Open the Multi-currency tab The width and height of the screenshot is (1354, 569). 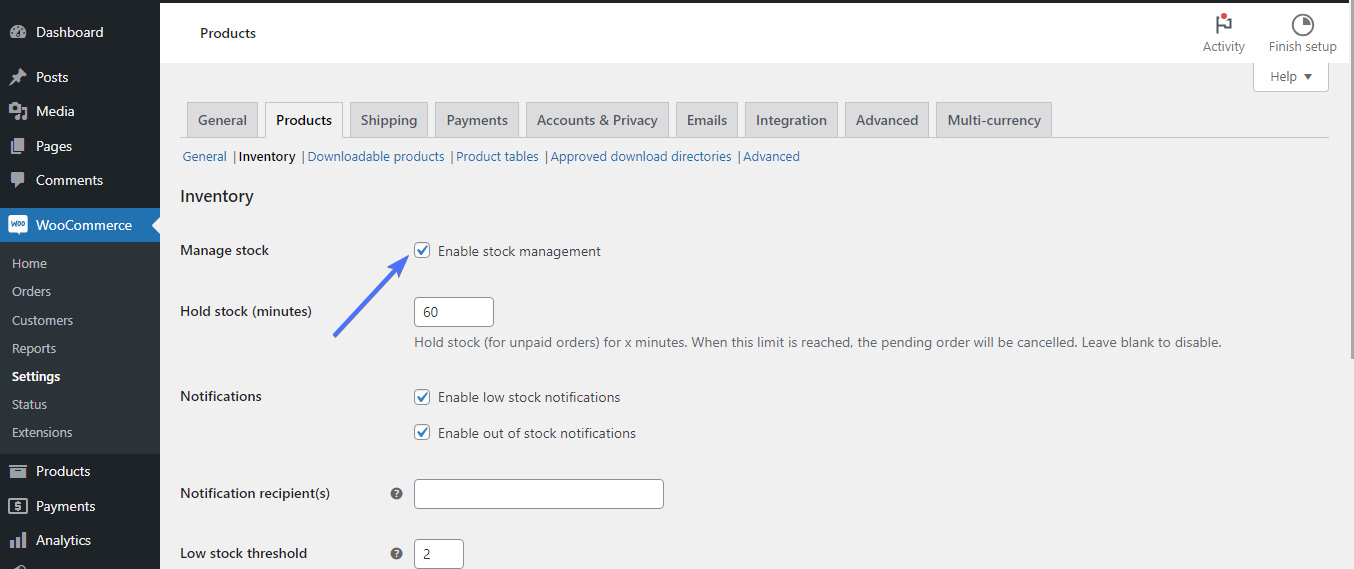click(x=993, y=120)
